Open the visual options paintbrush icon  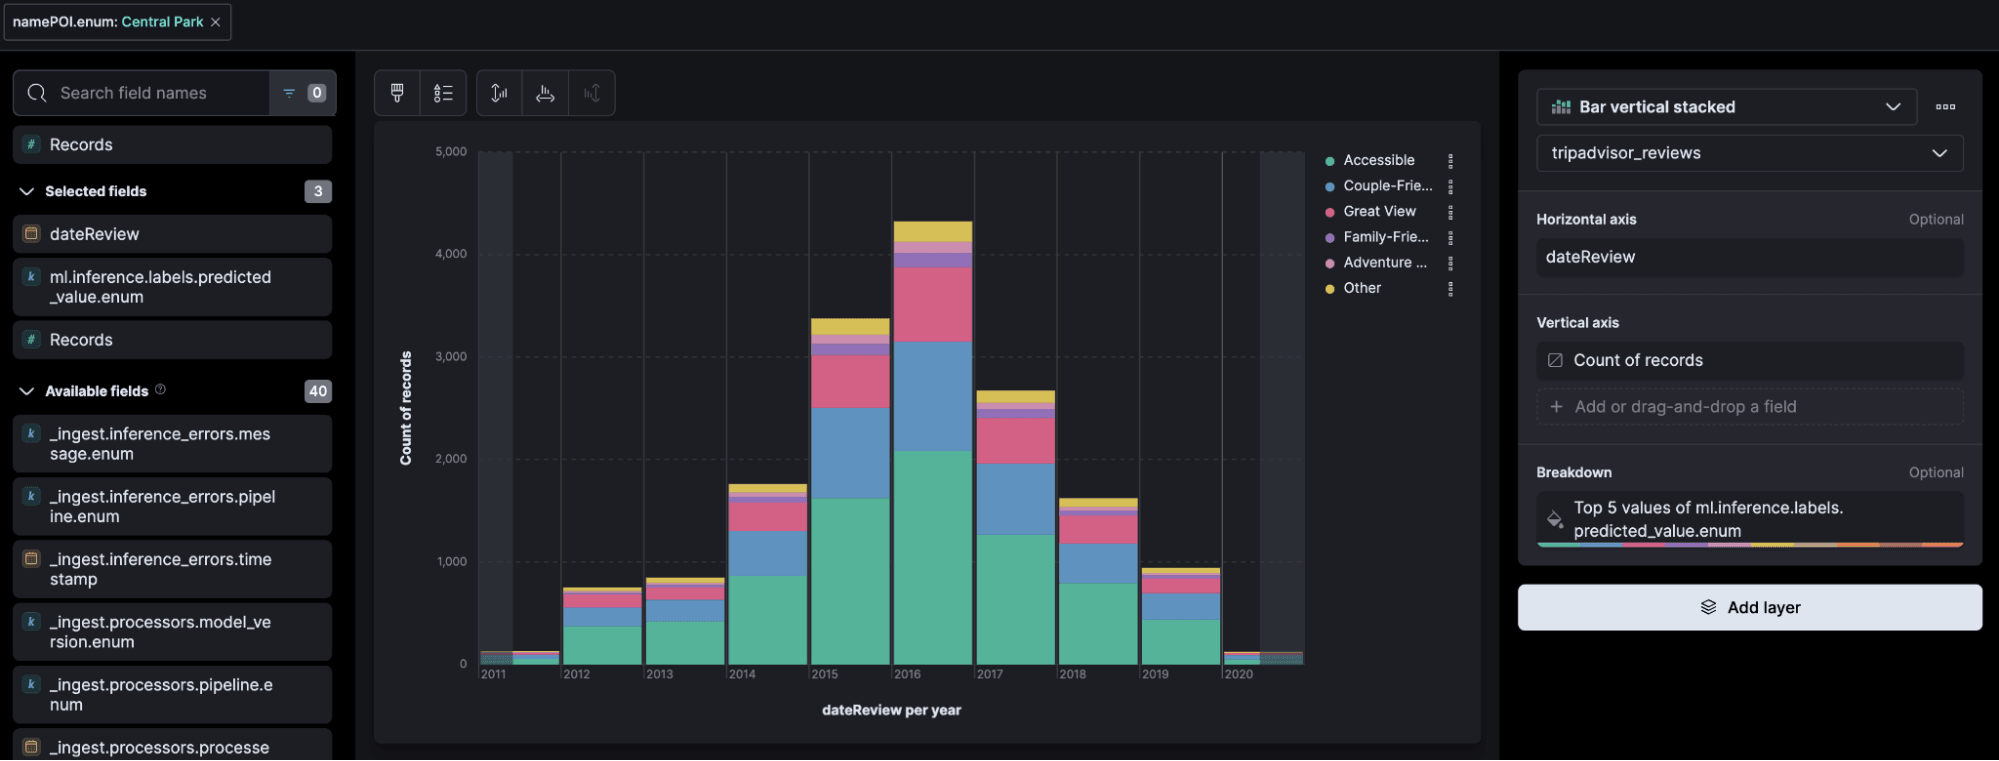point(397,93)
